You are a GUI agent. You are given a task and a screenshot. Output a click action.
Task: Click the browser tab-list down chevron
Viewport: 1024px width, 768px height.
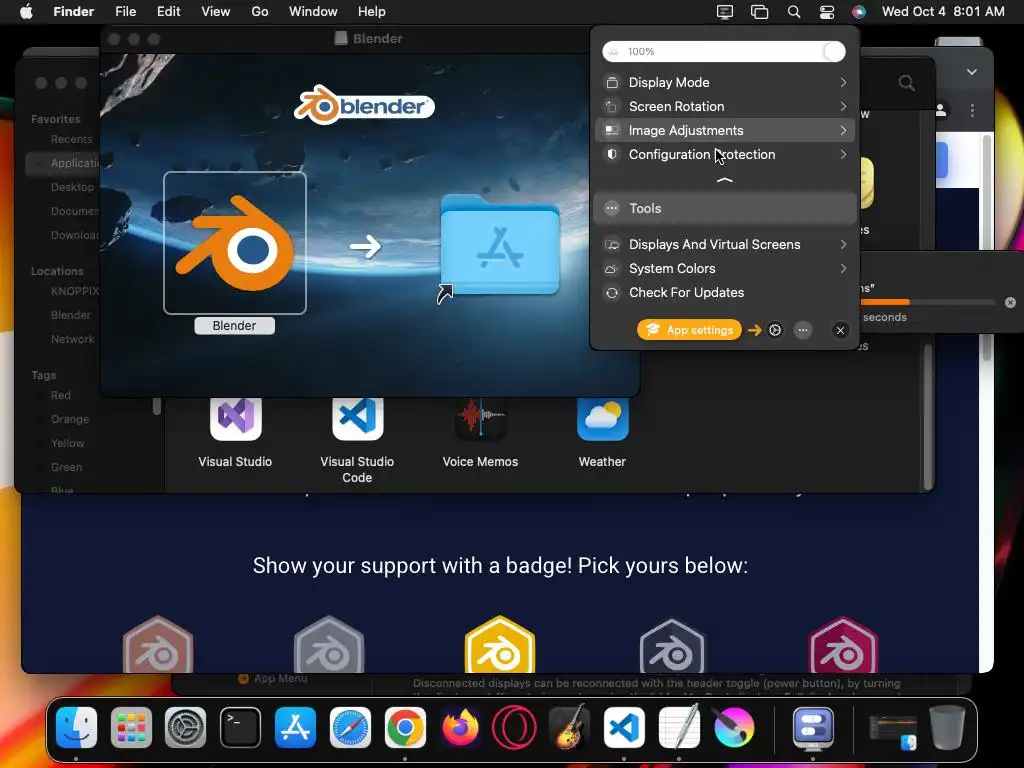tap(972, 72)
